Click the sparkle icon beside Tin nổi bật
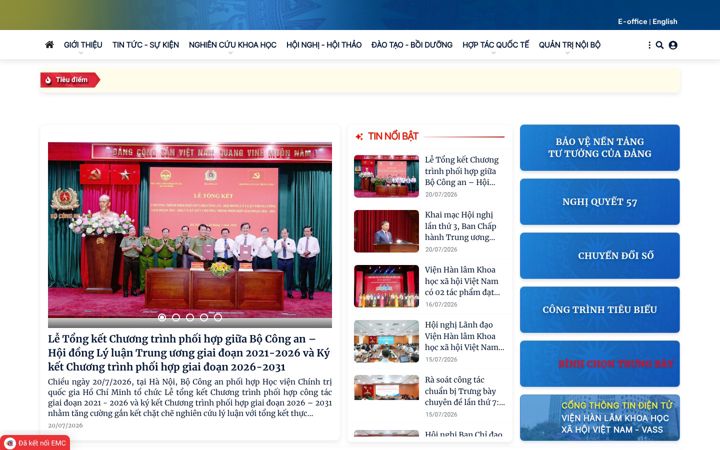 click(x=359, y=136)
